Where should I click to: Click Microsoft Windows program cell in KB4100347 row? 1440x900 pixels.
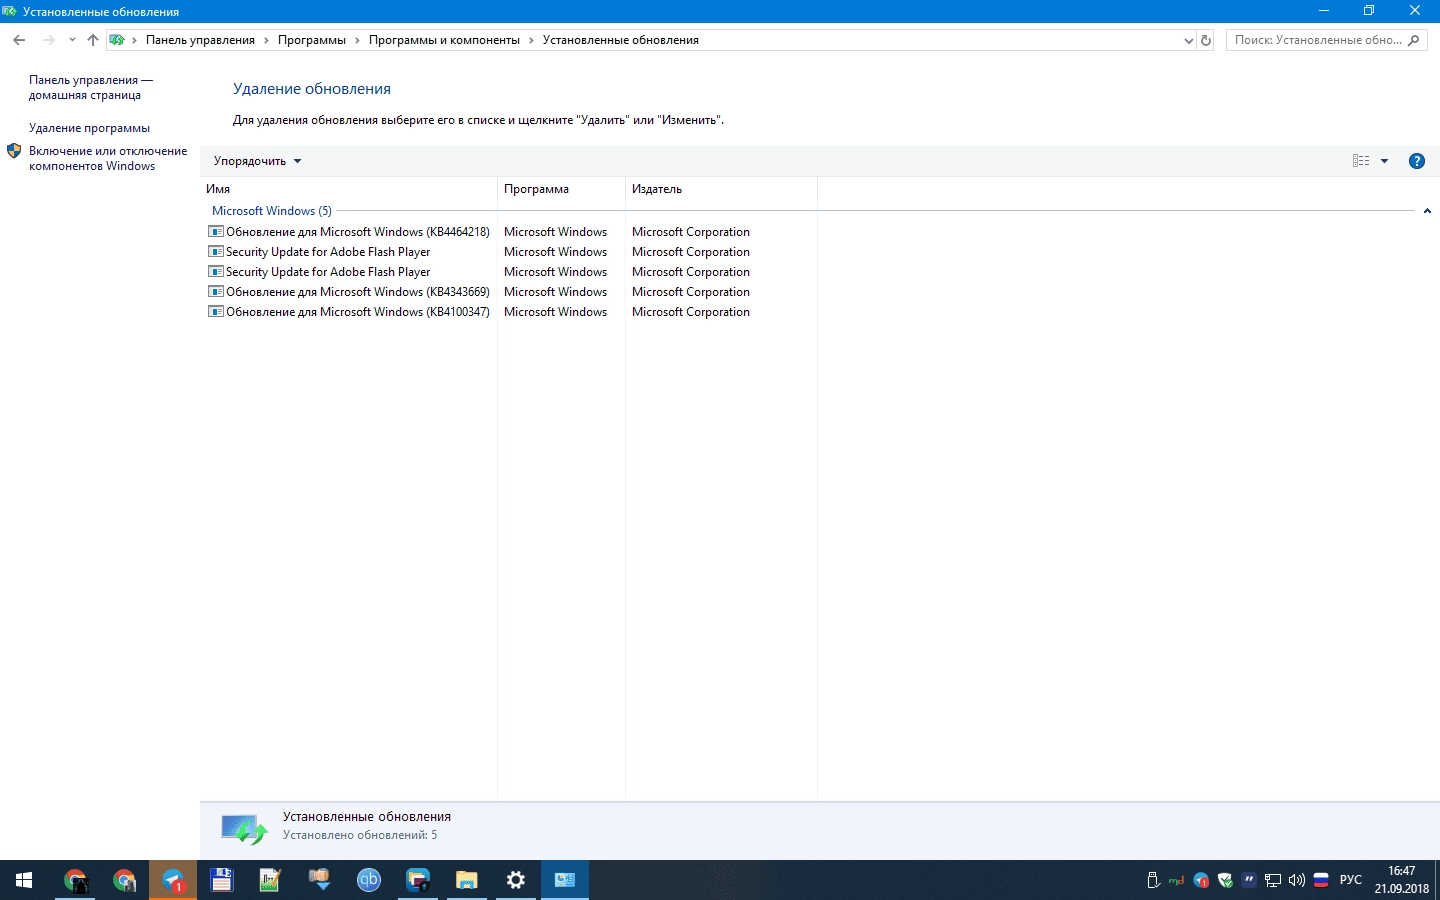click(555, 312)
